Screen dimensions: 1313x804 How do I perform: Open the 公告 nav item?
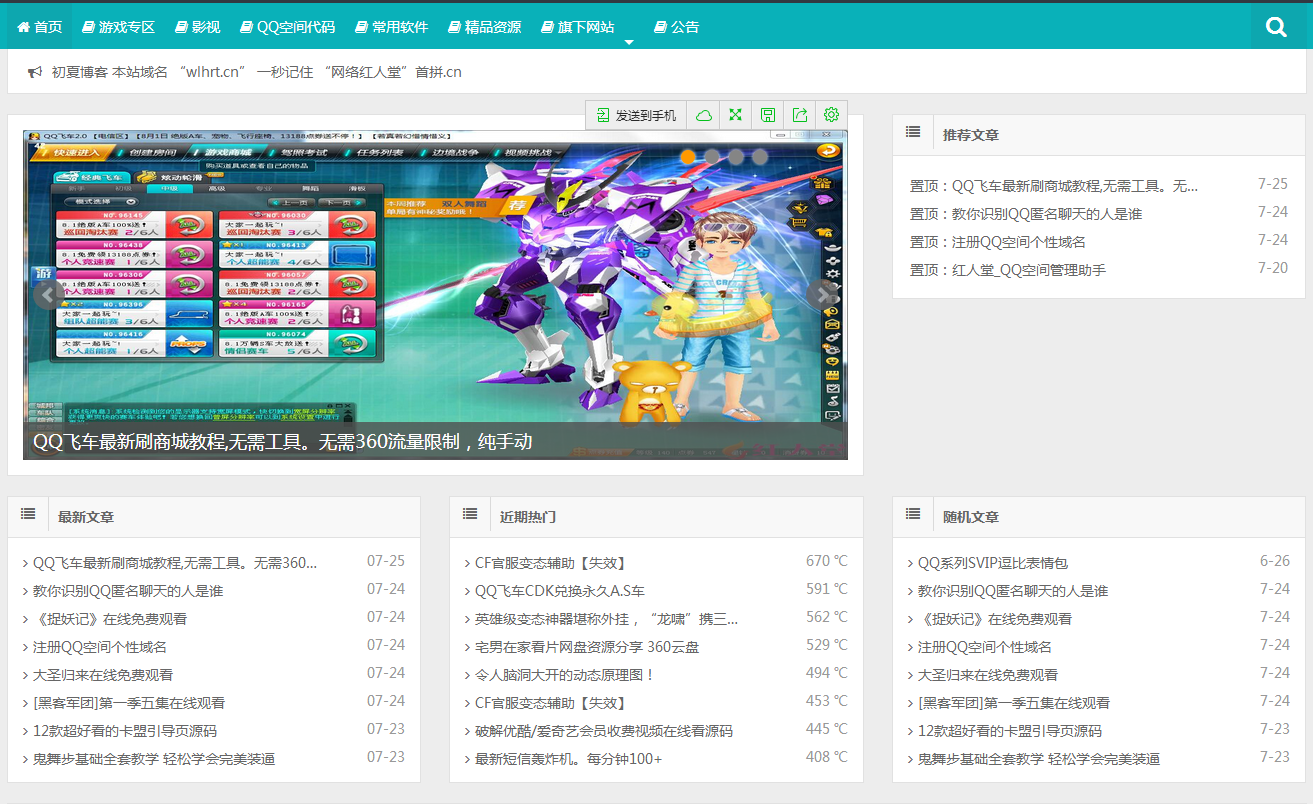click(677, 27)
